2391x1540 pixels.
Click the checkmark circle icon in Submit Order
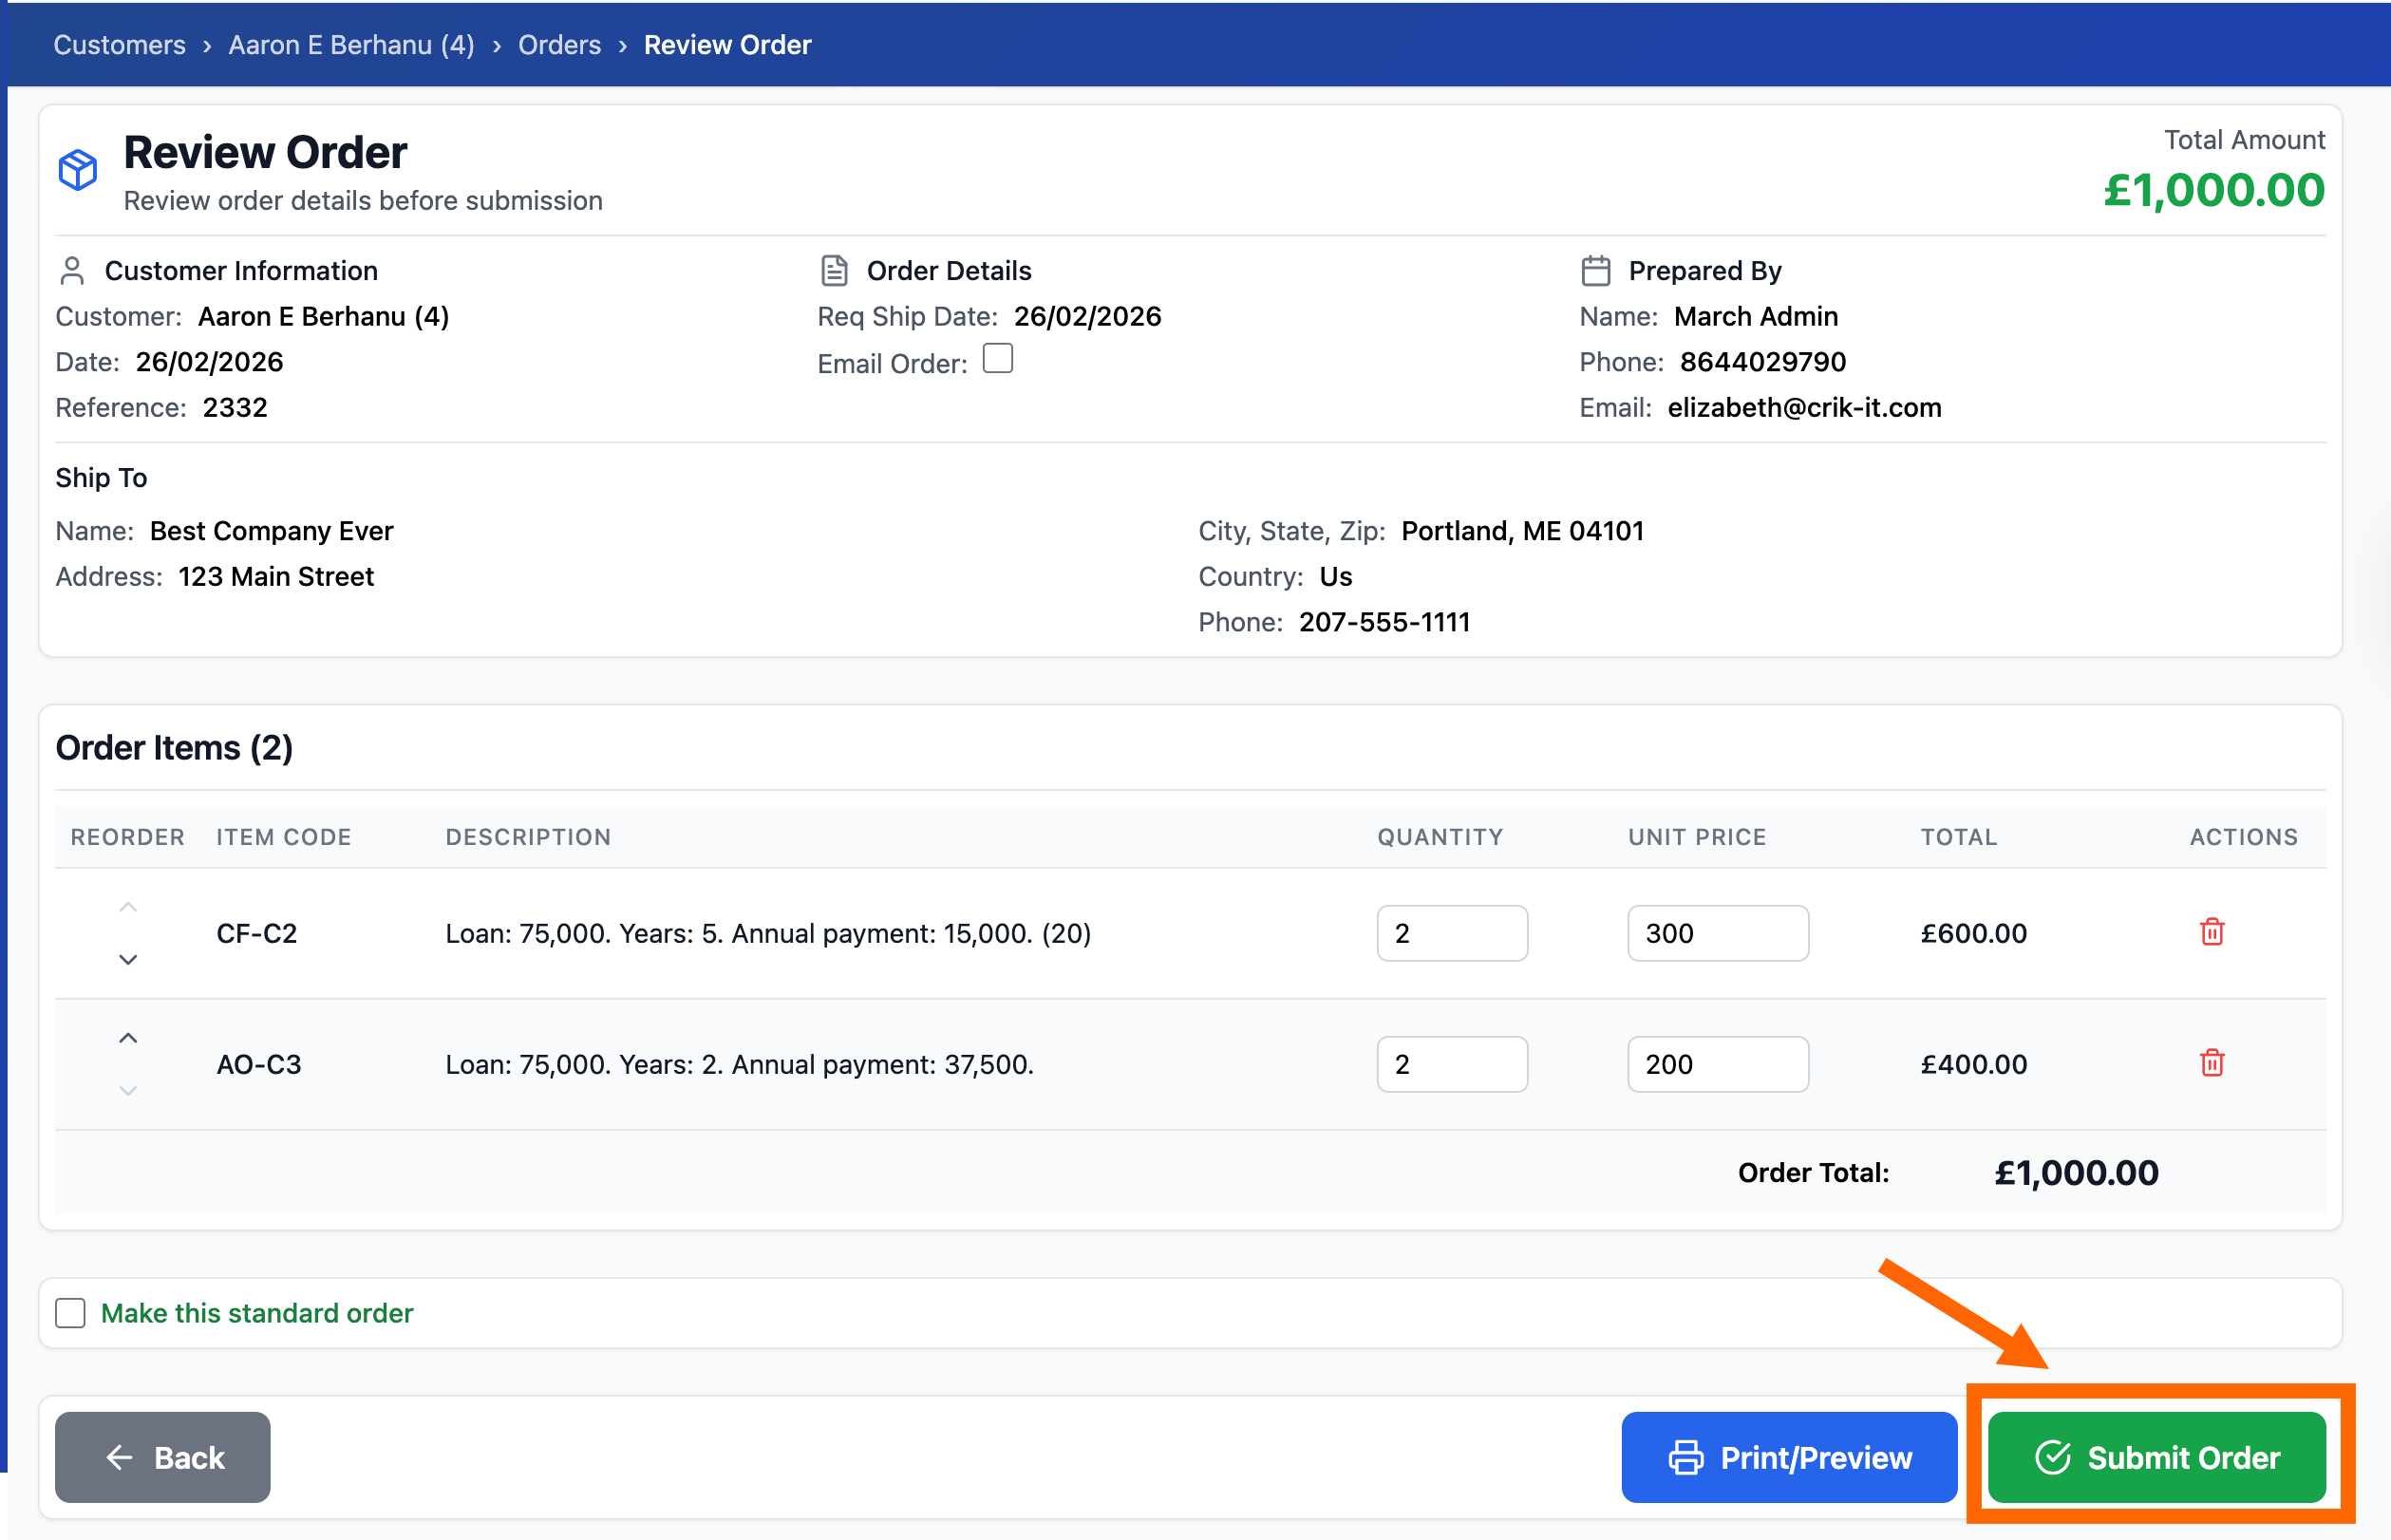pyautogui.click(x=2053, y=1457)
